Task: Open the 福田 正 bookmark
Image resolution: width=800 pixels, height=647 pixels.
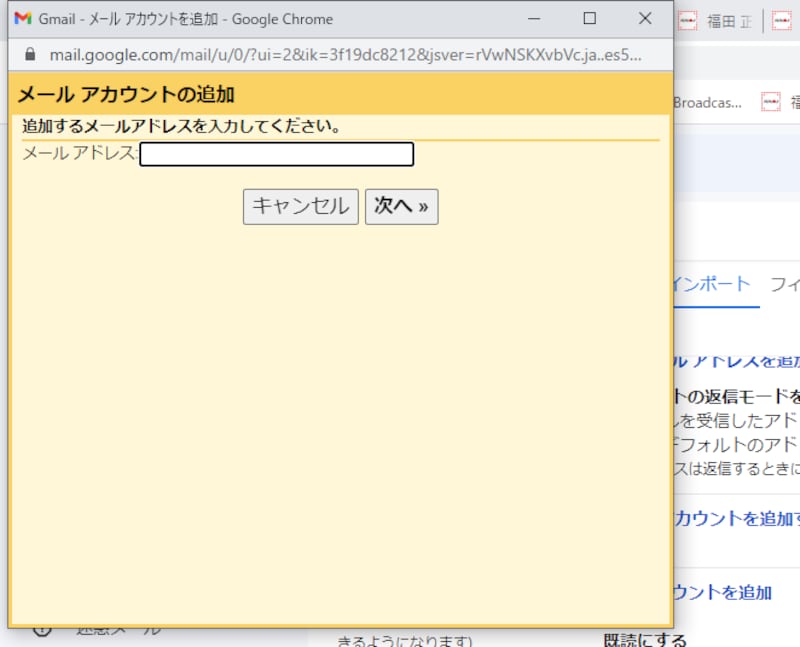Action: [x=728, y=22]
